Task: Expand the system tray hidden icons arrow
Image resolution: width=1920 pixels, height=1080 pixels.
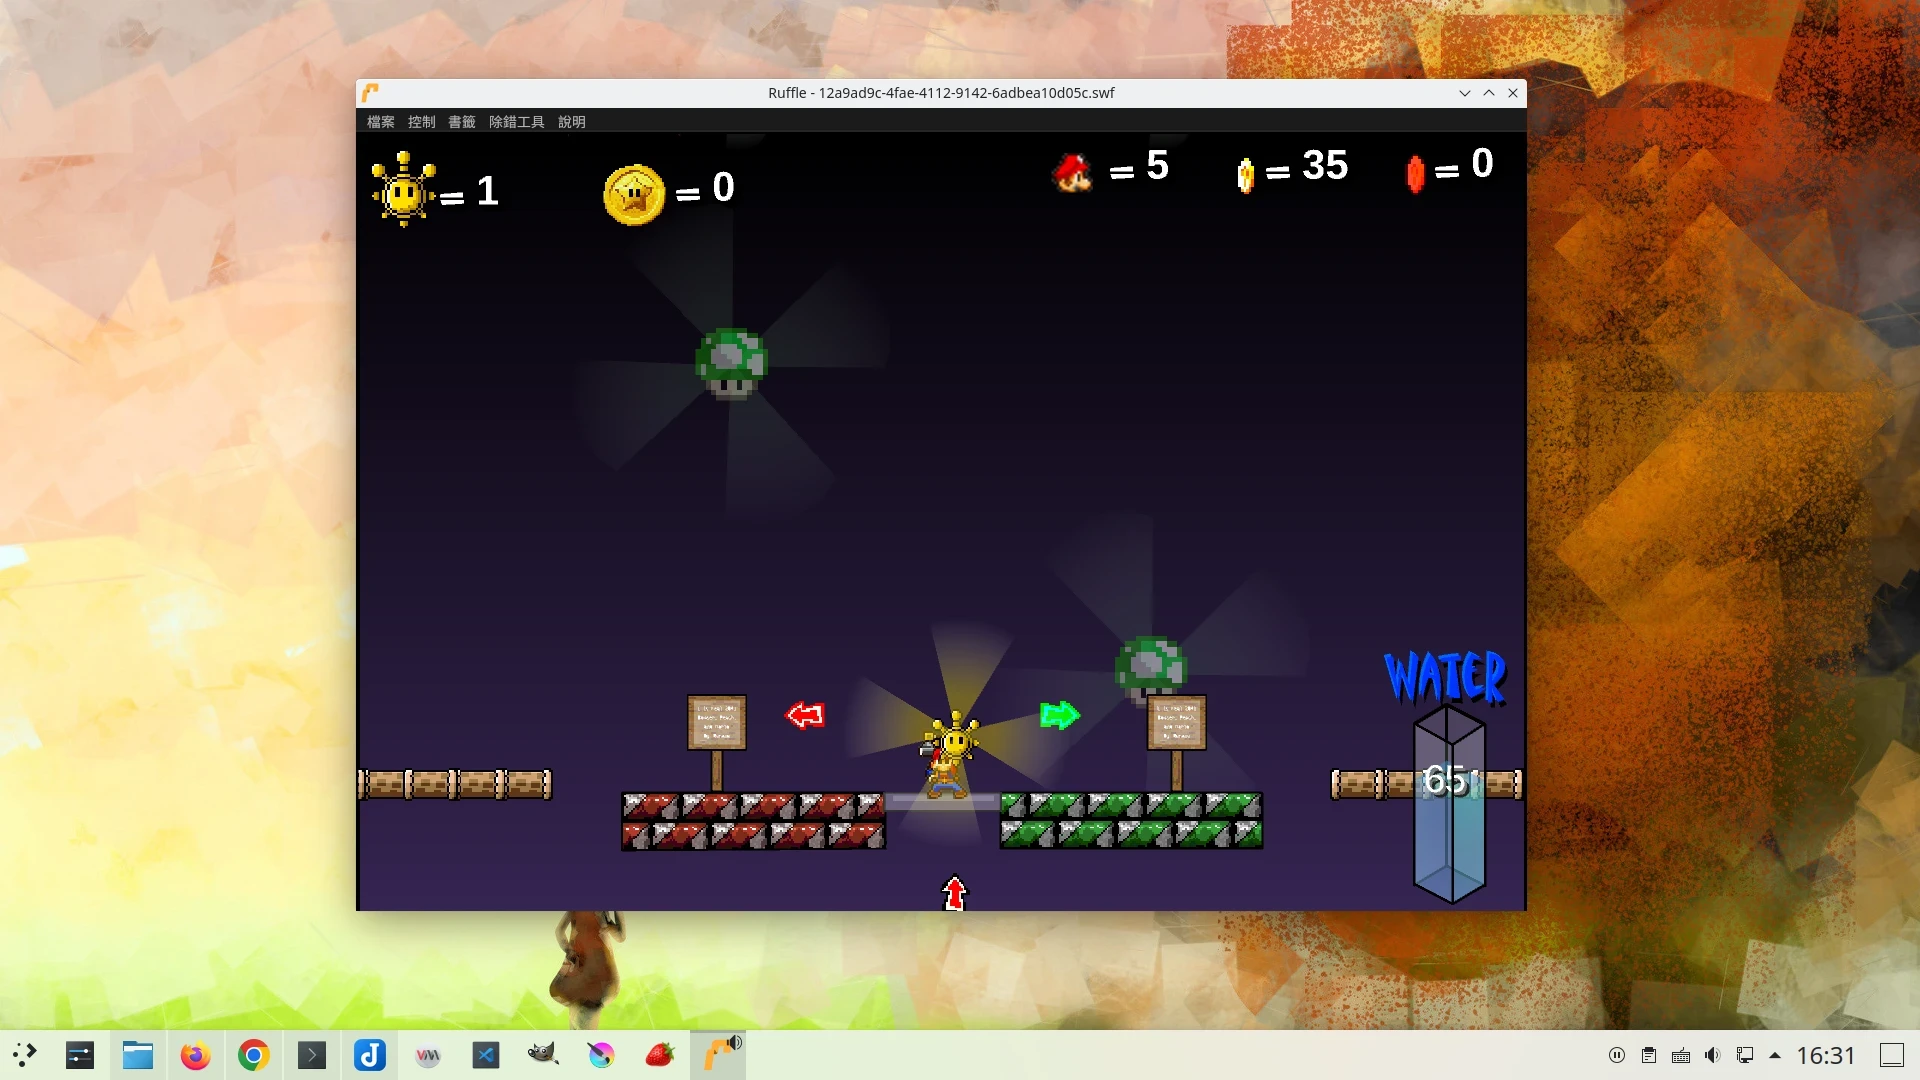Action: click(x=1775, y=1055)
